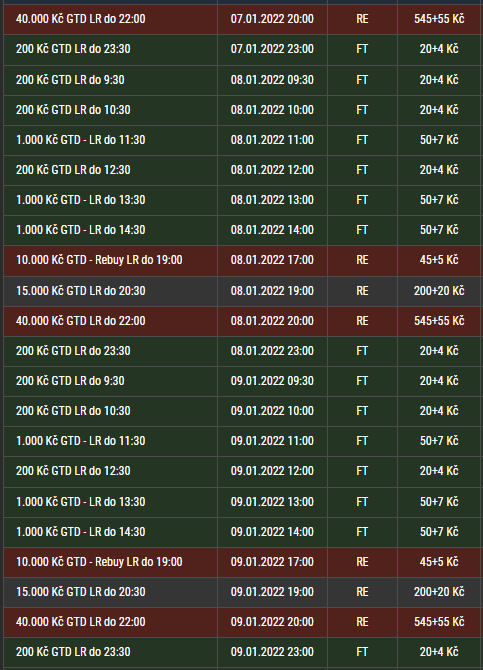Select the 08.01.2022 12:00 date cell
The image size is (483, 670).
point(272,170)
